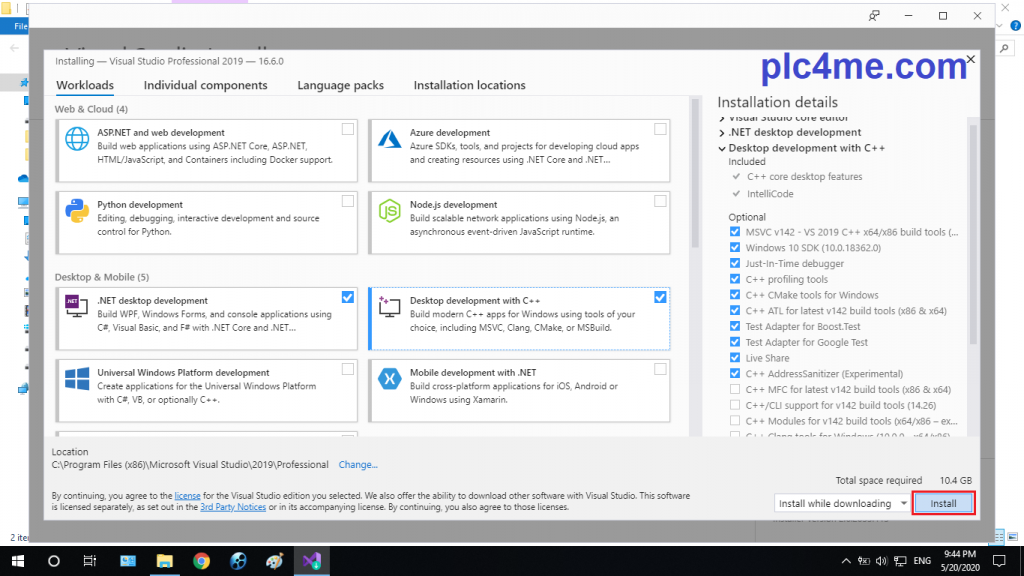
Task: Expand .NET desktop development details
Action: 722,132
